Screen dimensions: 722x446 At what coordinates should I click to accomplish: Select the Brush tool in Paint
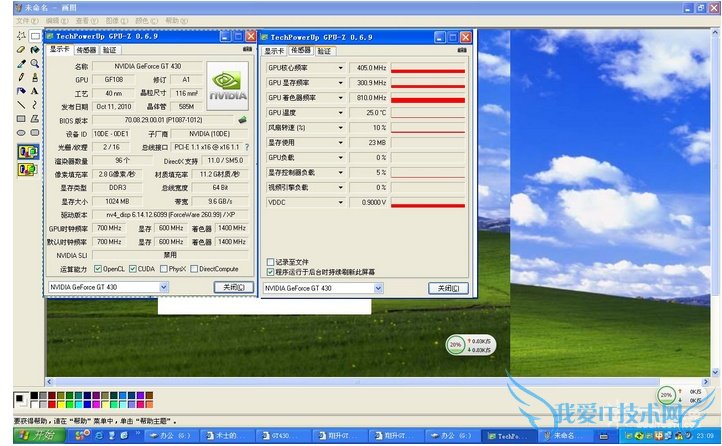pos(35,77)
